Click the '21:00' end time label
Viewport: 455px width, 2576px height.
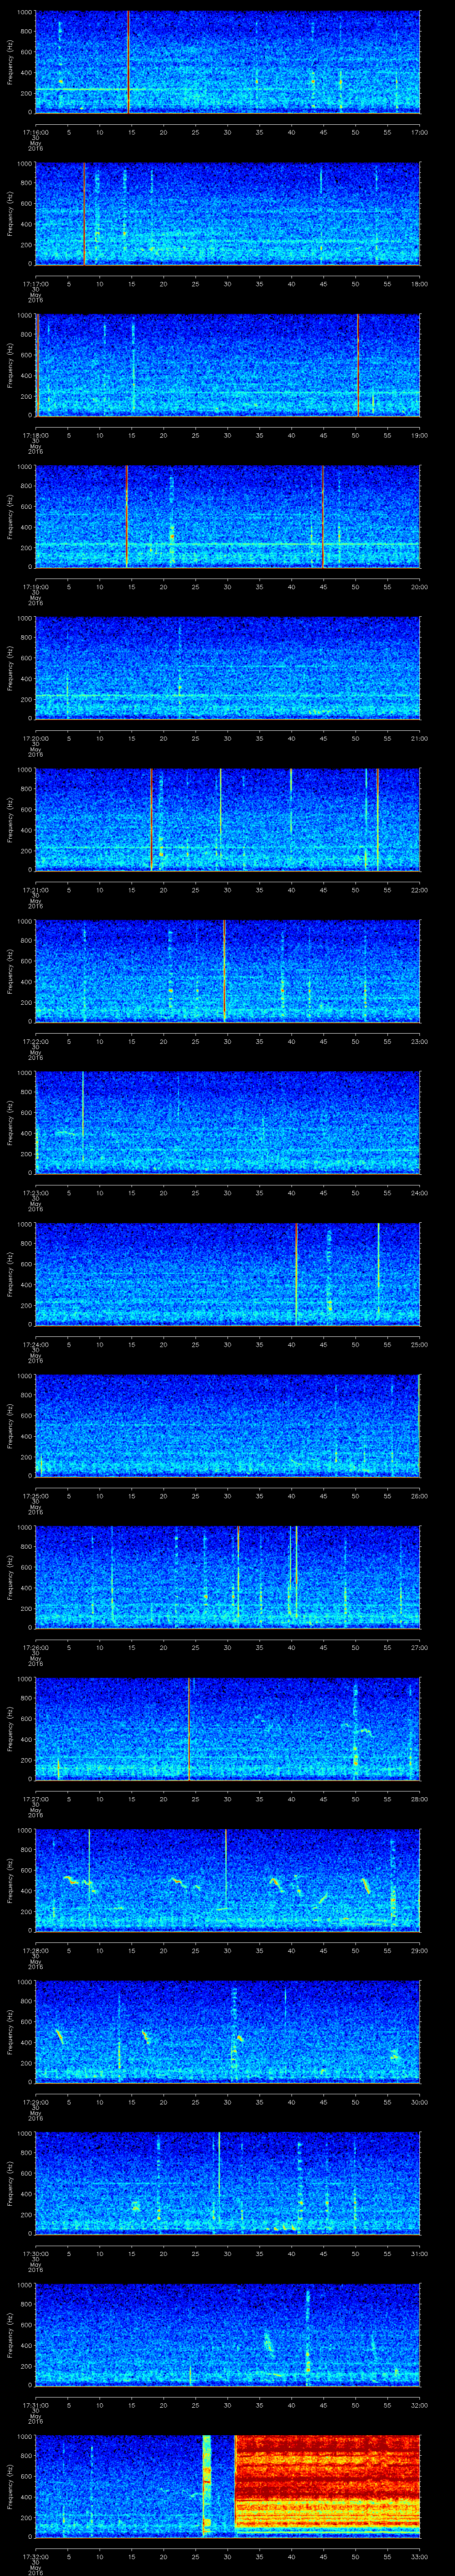pyautogui.click(x=419, y=738)
